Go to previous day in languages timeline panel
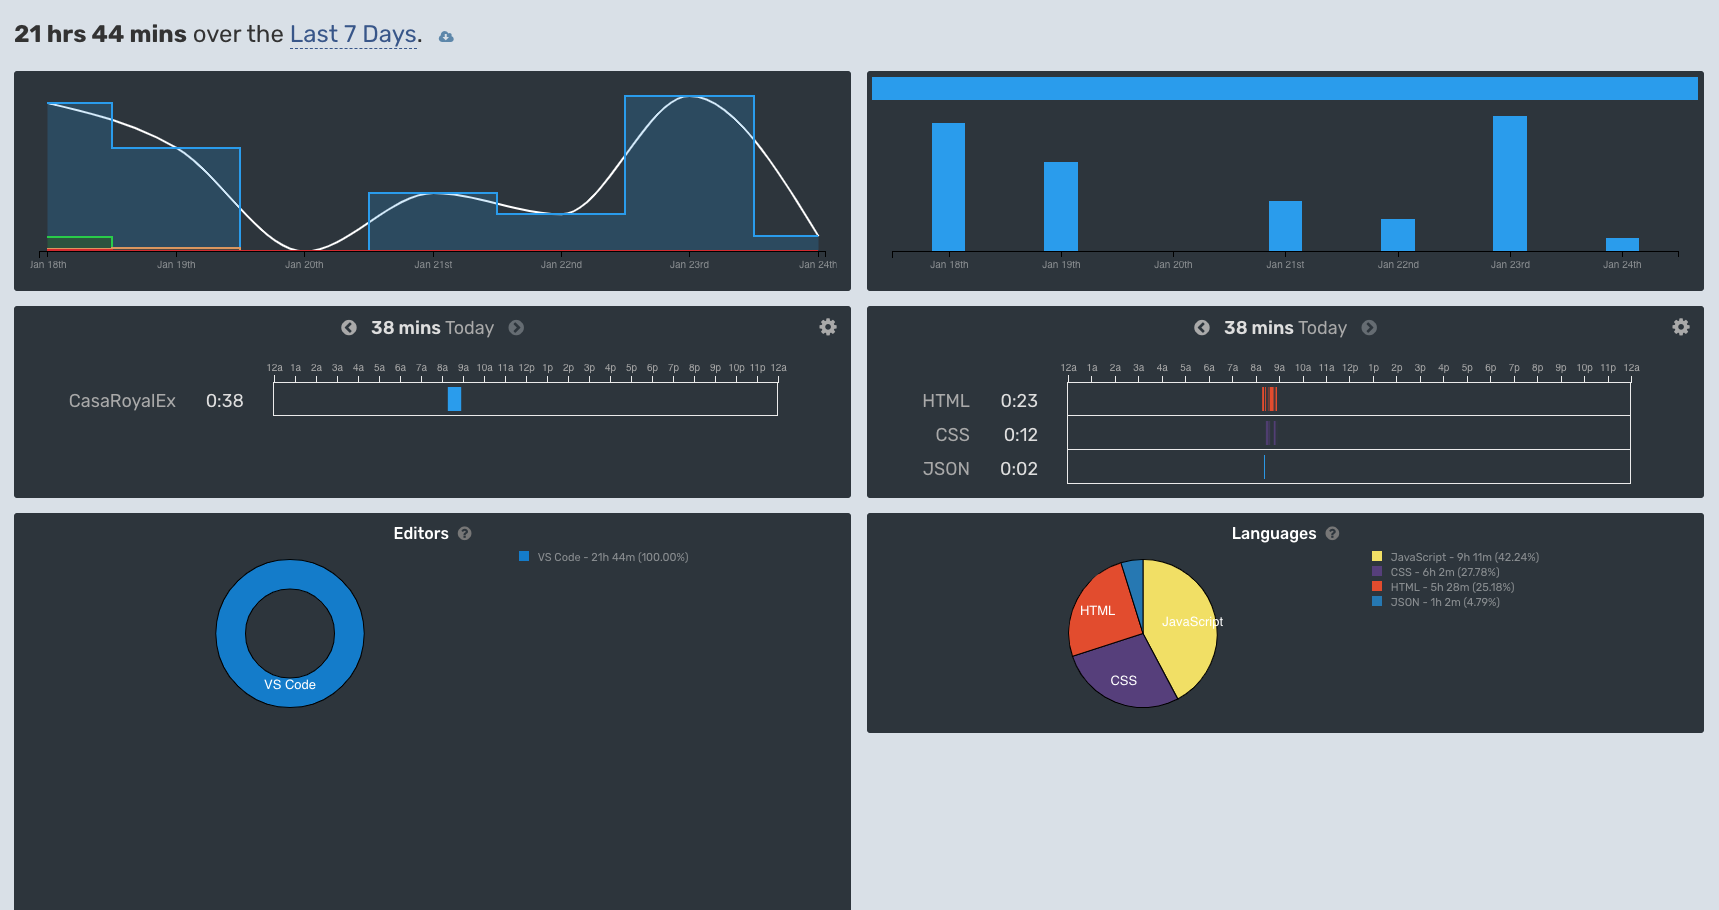This screenshot has width=1719, height=910. click(x=1202, y=327)
